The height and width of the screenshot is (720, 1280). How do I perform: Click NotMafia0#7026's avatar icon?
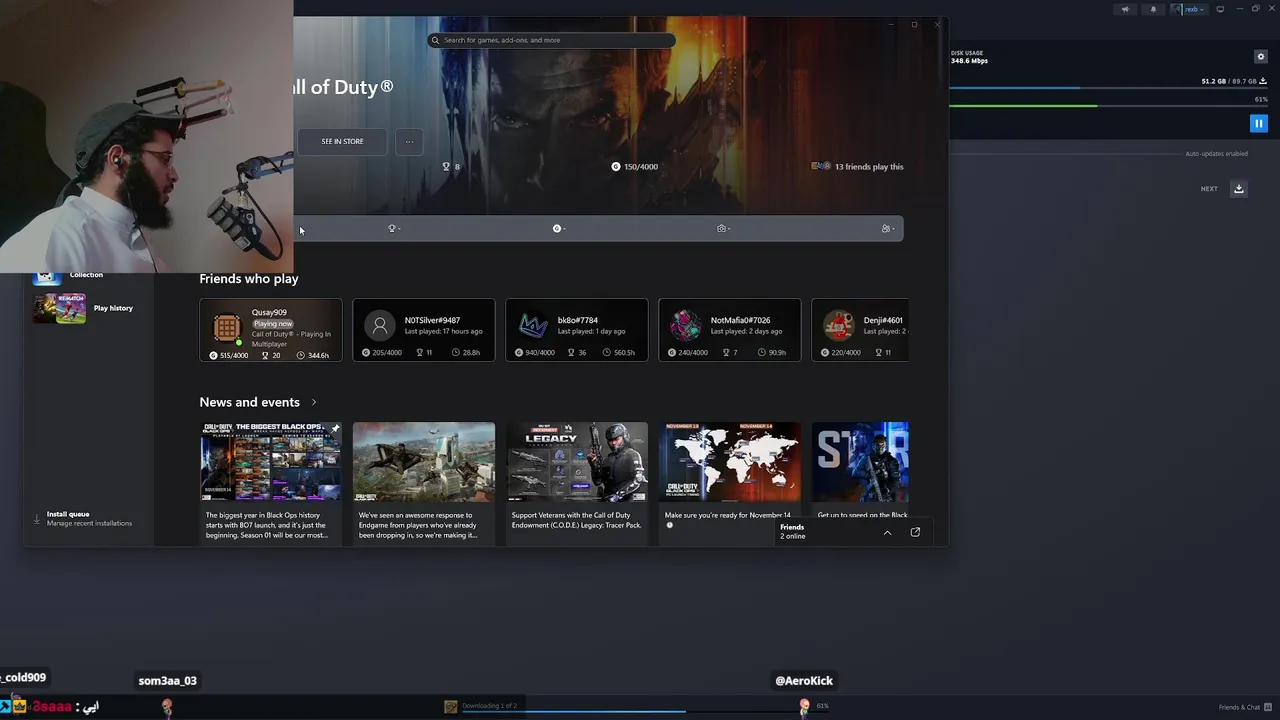(686, 325)
